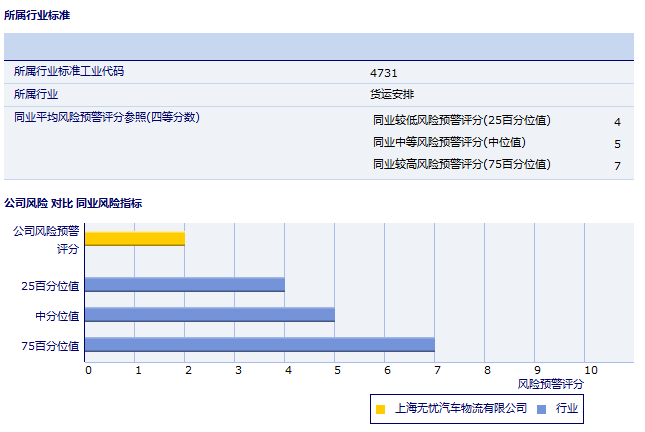Click the 75百分位值 blue bar in chart
The height and width of the screenshot is (432, 645).
click(260, 345)
